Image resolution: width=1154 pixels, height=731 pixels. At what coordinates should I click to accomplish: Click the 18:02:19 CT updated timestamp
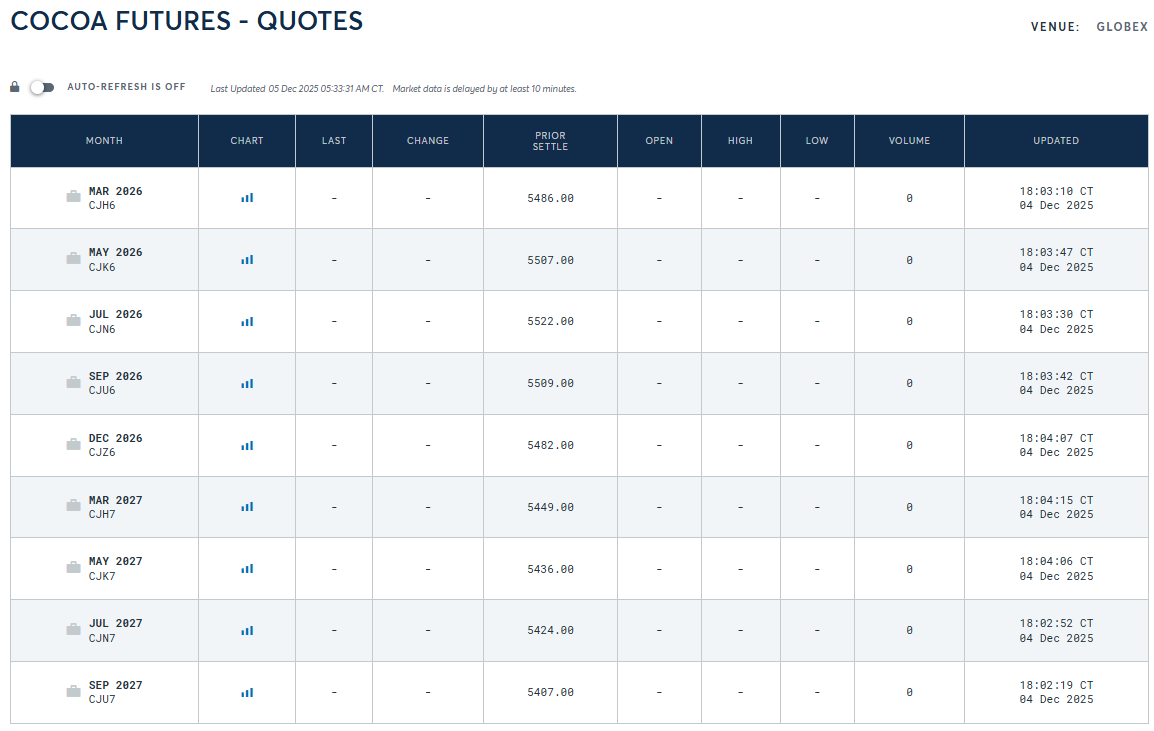[1056, 685]
